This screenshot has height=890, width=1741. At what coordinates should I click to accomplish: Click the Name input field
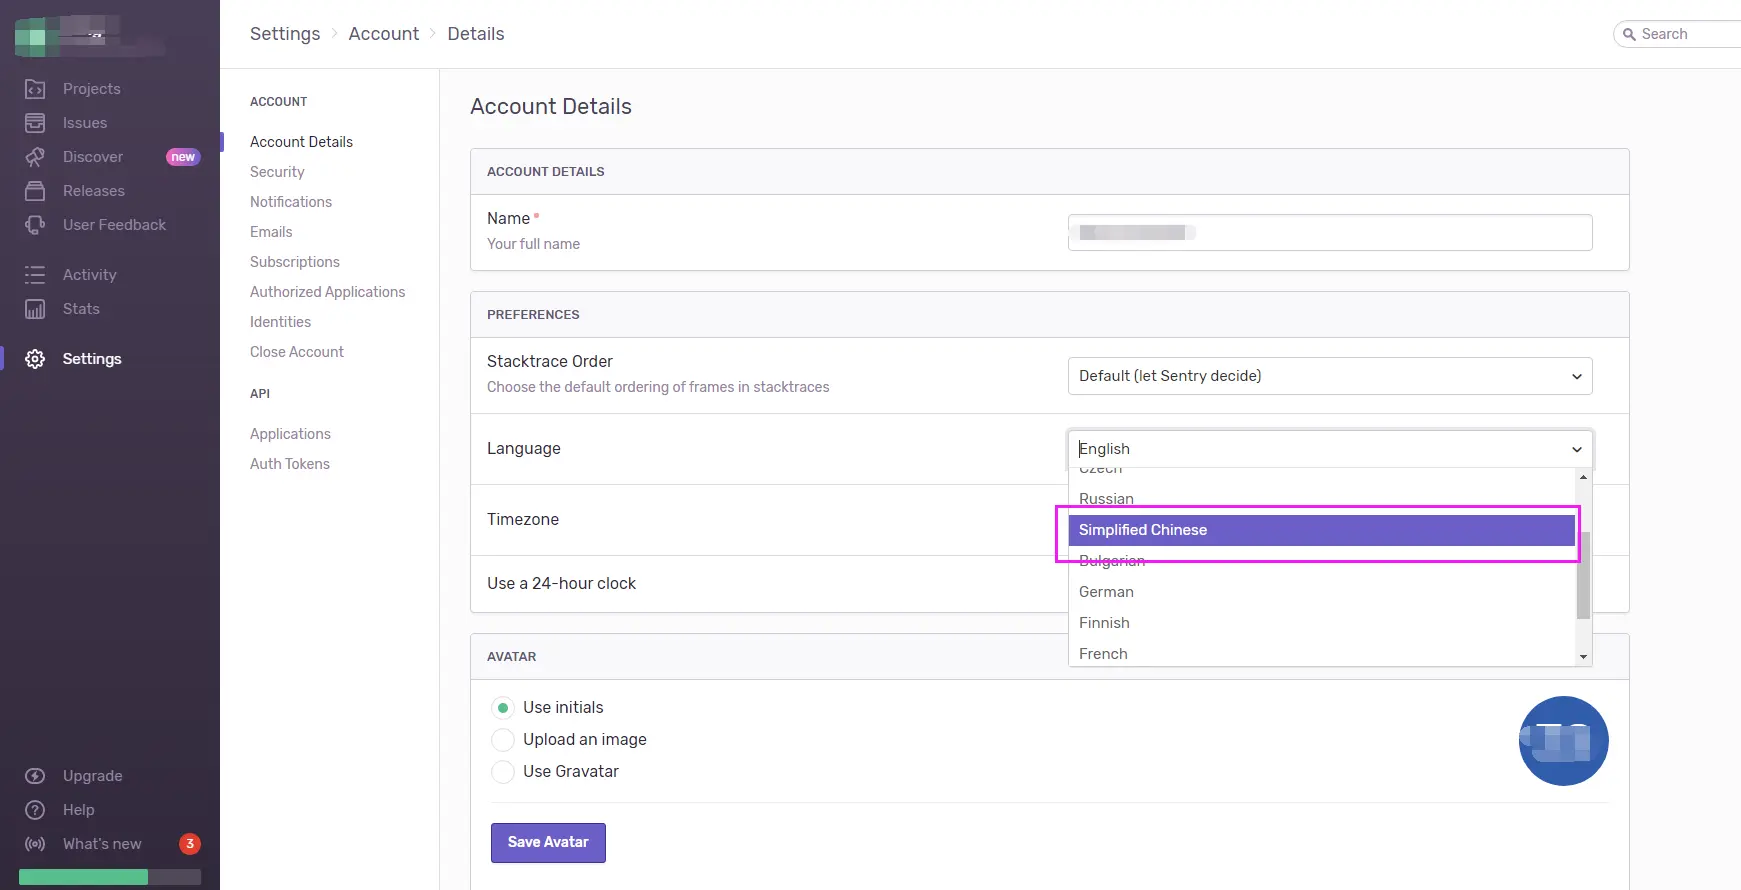point(1329,233)
